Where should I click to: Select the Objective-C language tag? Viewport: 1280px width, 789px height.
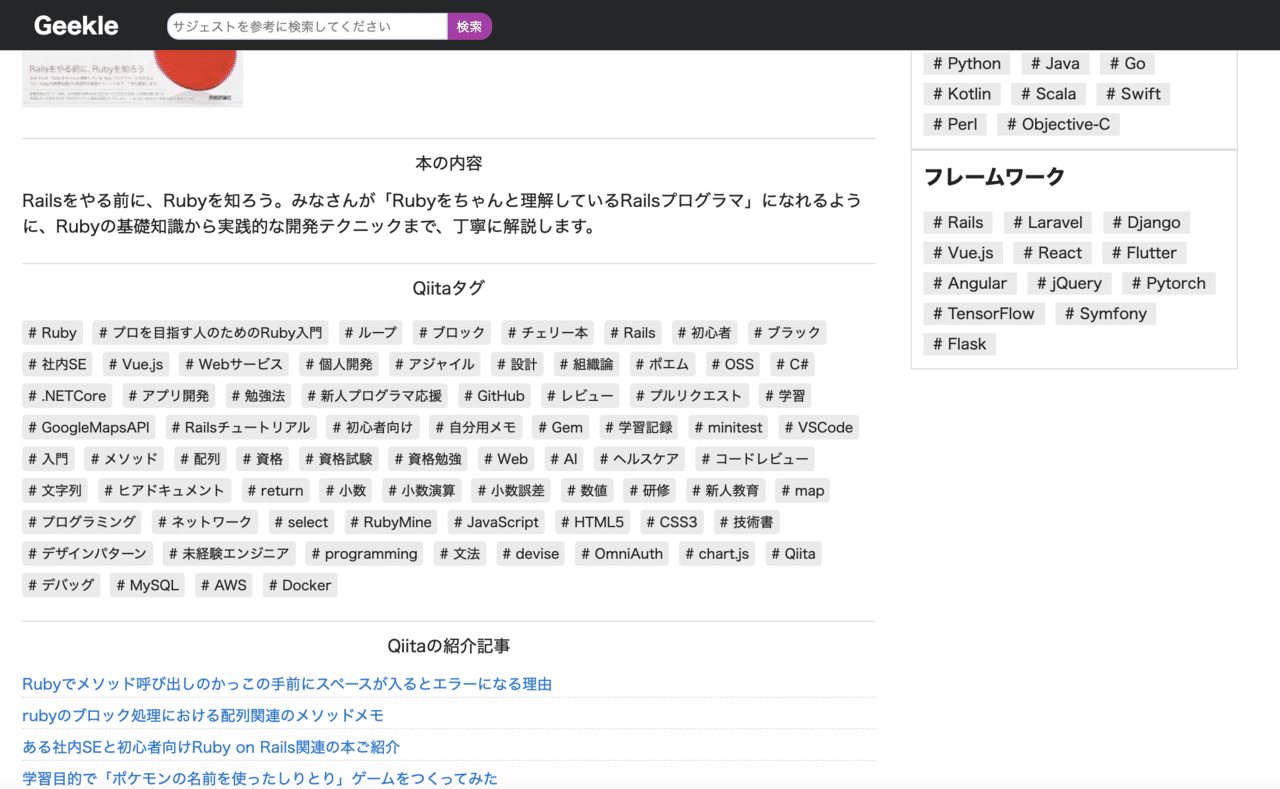[1057, 123]
